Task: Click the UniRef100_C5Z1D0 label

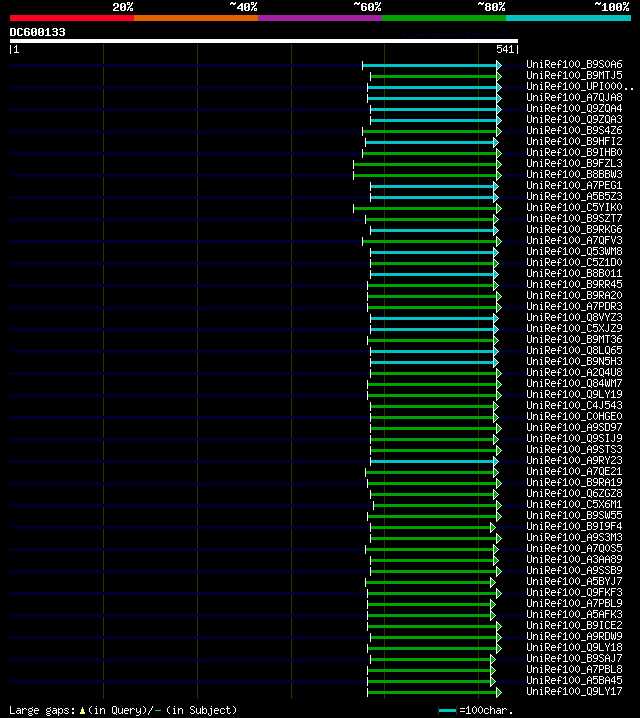Action: (574, 262)
